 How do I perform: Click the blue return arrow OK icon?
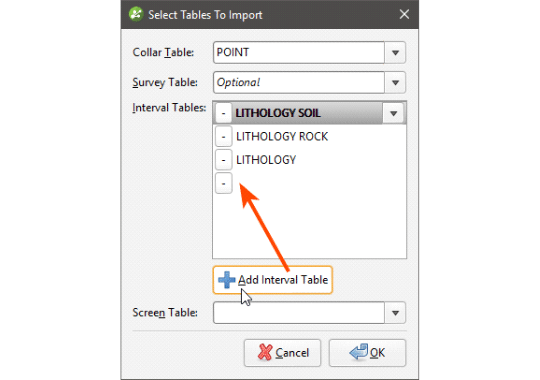coord(359,352)
